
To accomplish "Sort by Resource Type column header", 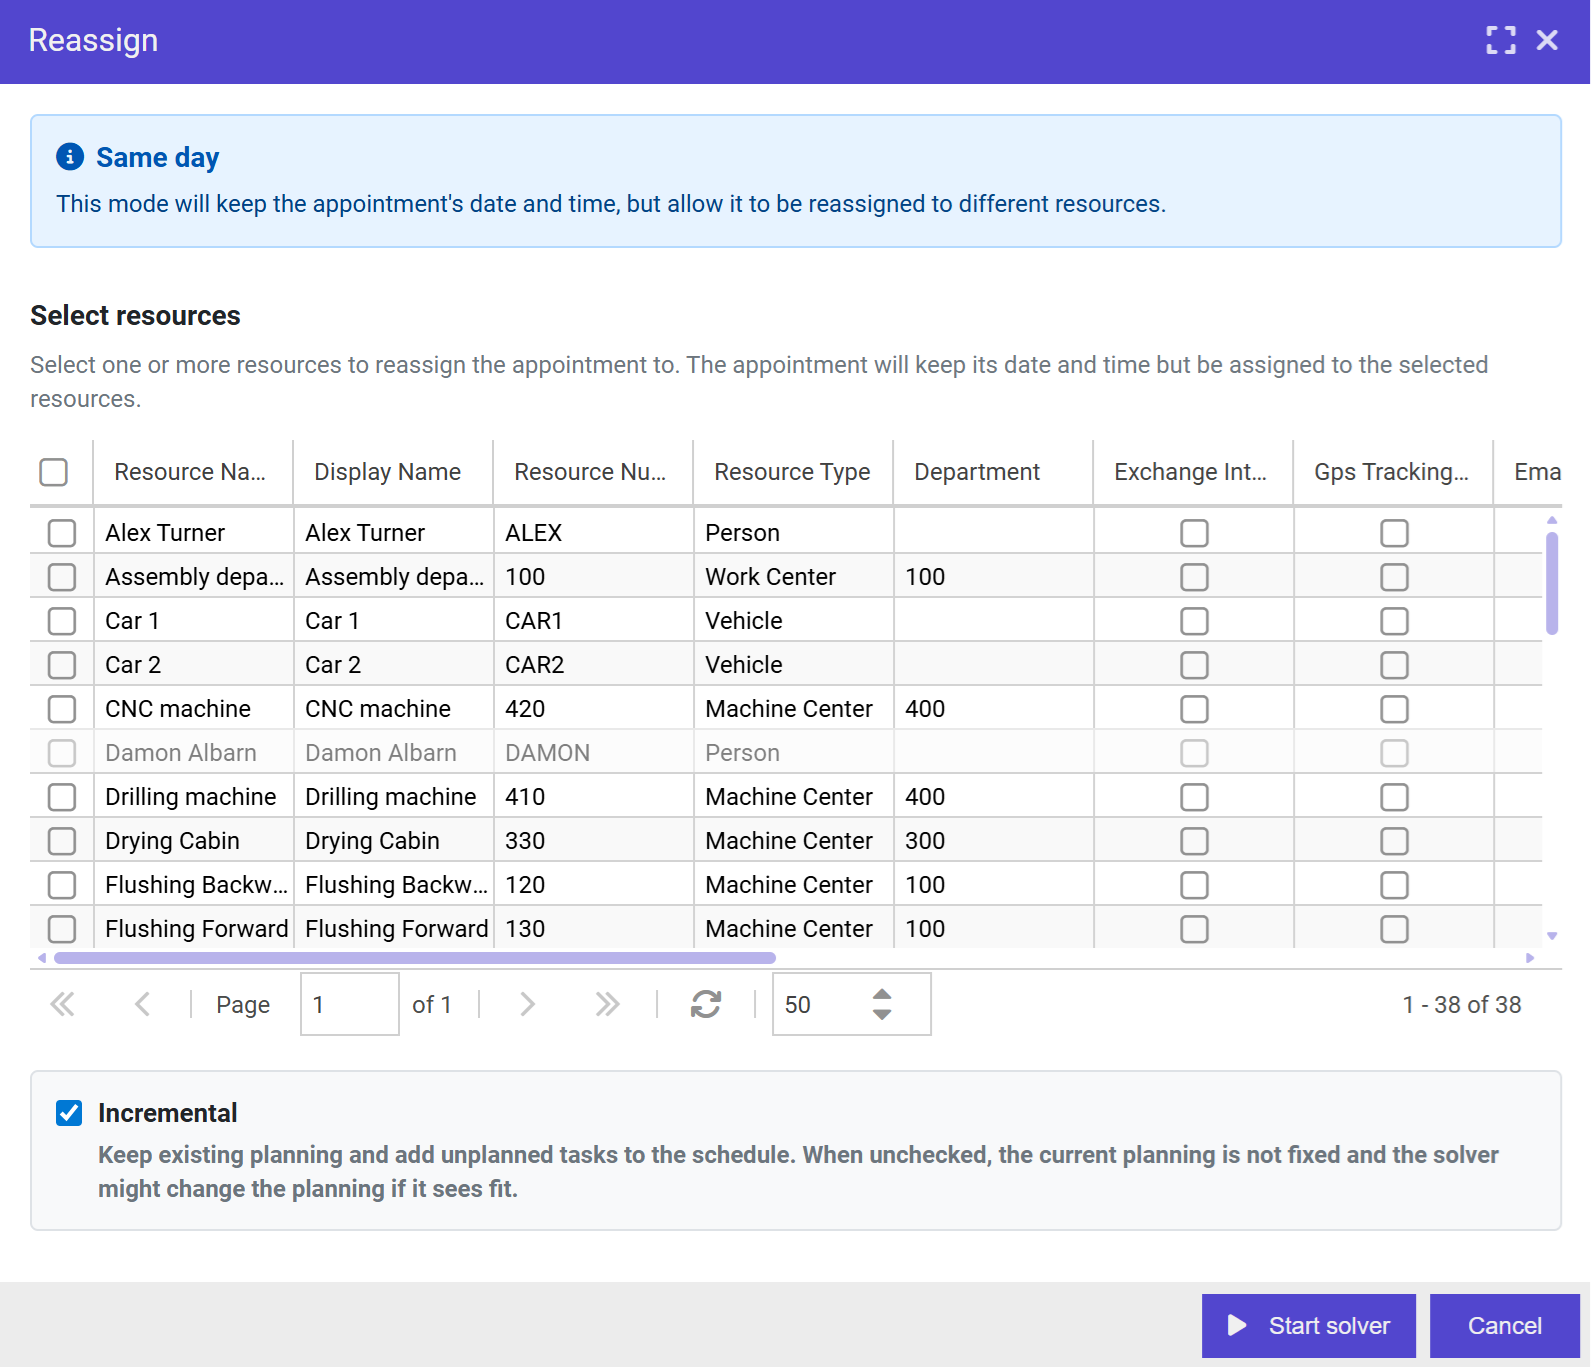I will point(791,472).
